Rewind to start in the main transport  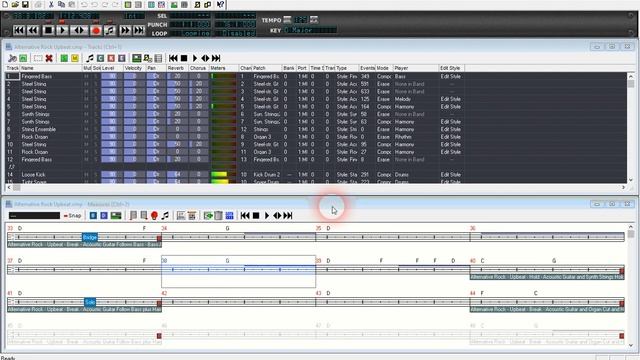[19, 30]
